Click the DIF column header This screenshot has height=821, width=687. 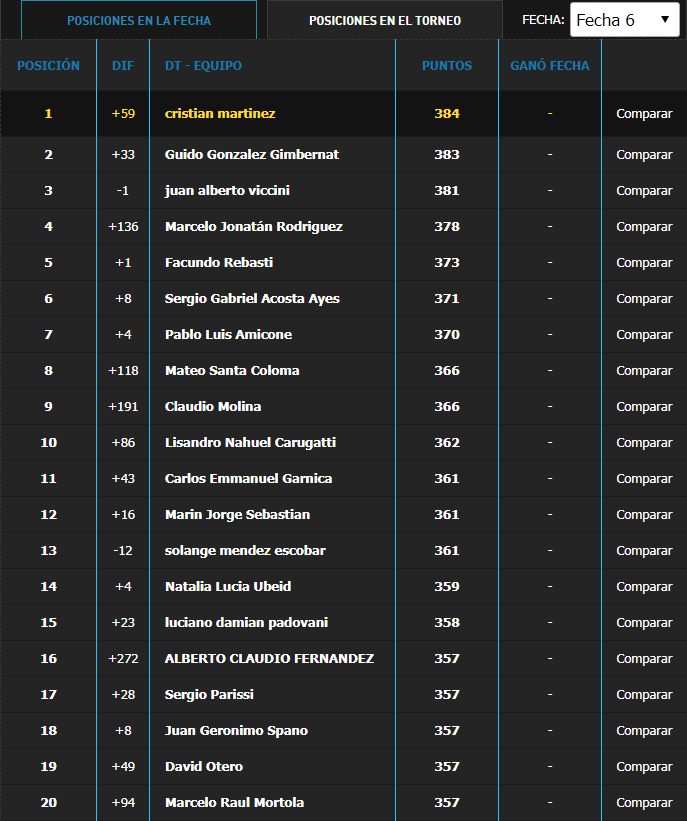coord(123,65)
